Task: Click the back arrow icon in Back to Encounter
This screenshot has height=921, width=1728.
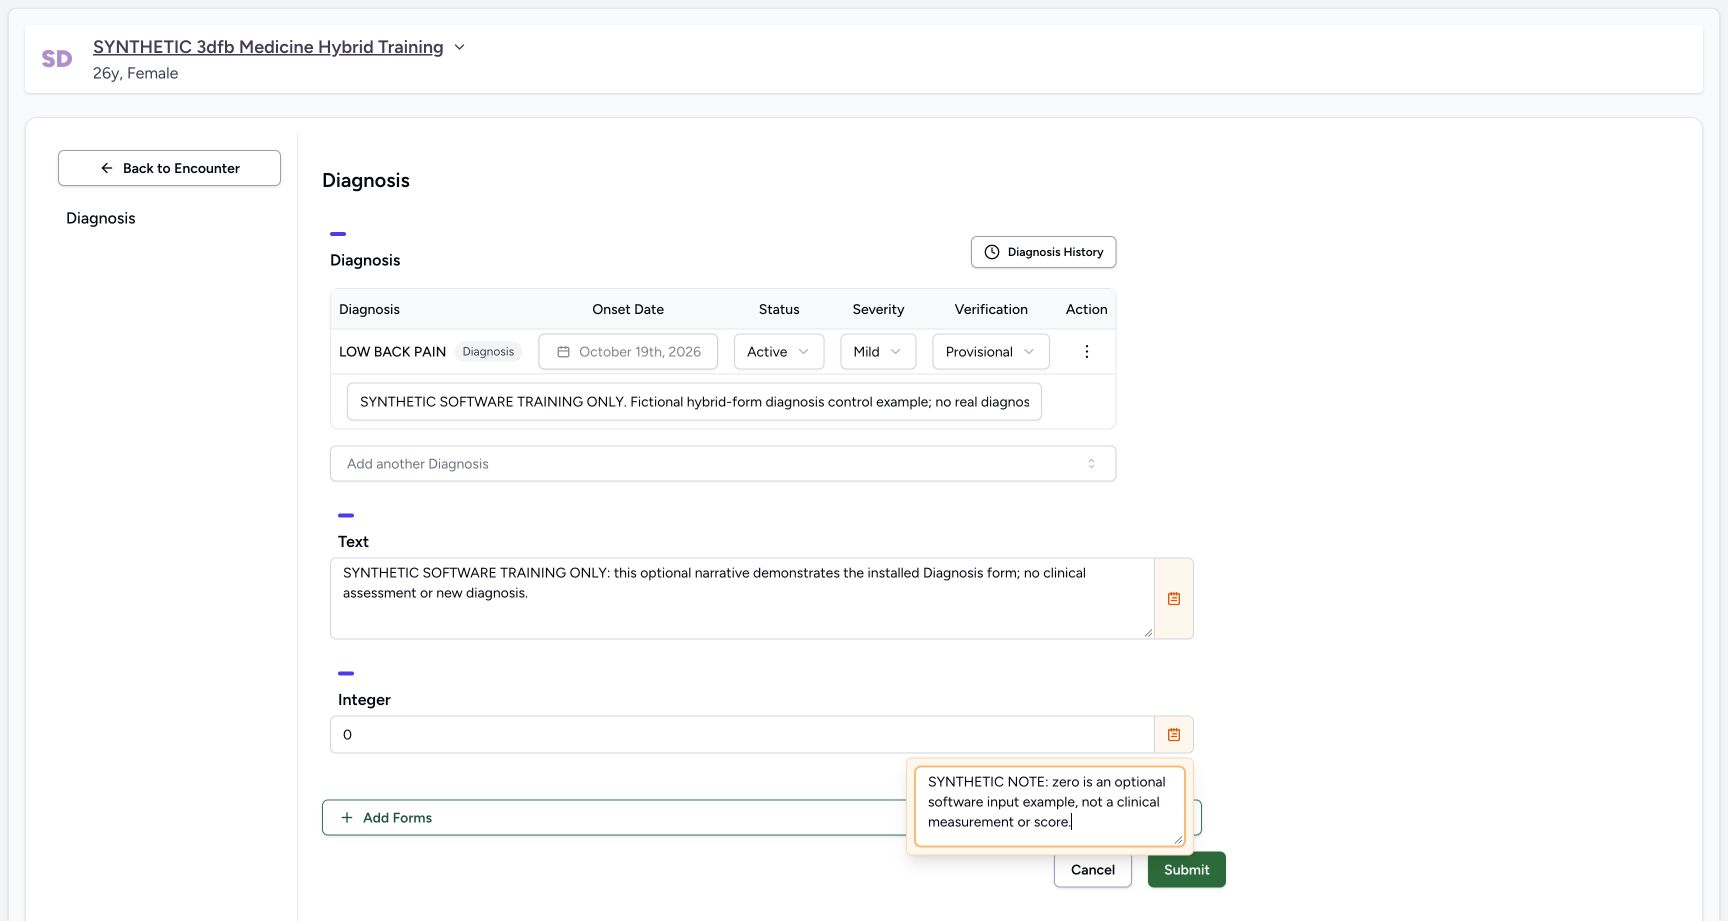Action: (x=107, y=168)
